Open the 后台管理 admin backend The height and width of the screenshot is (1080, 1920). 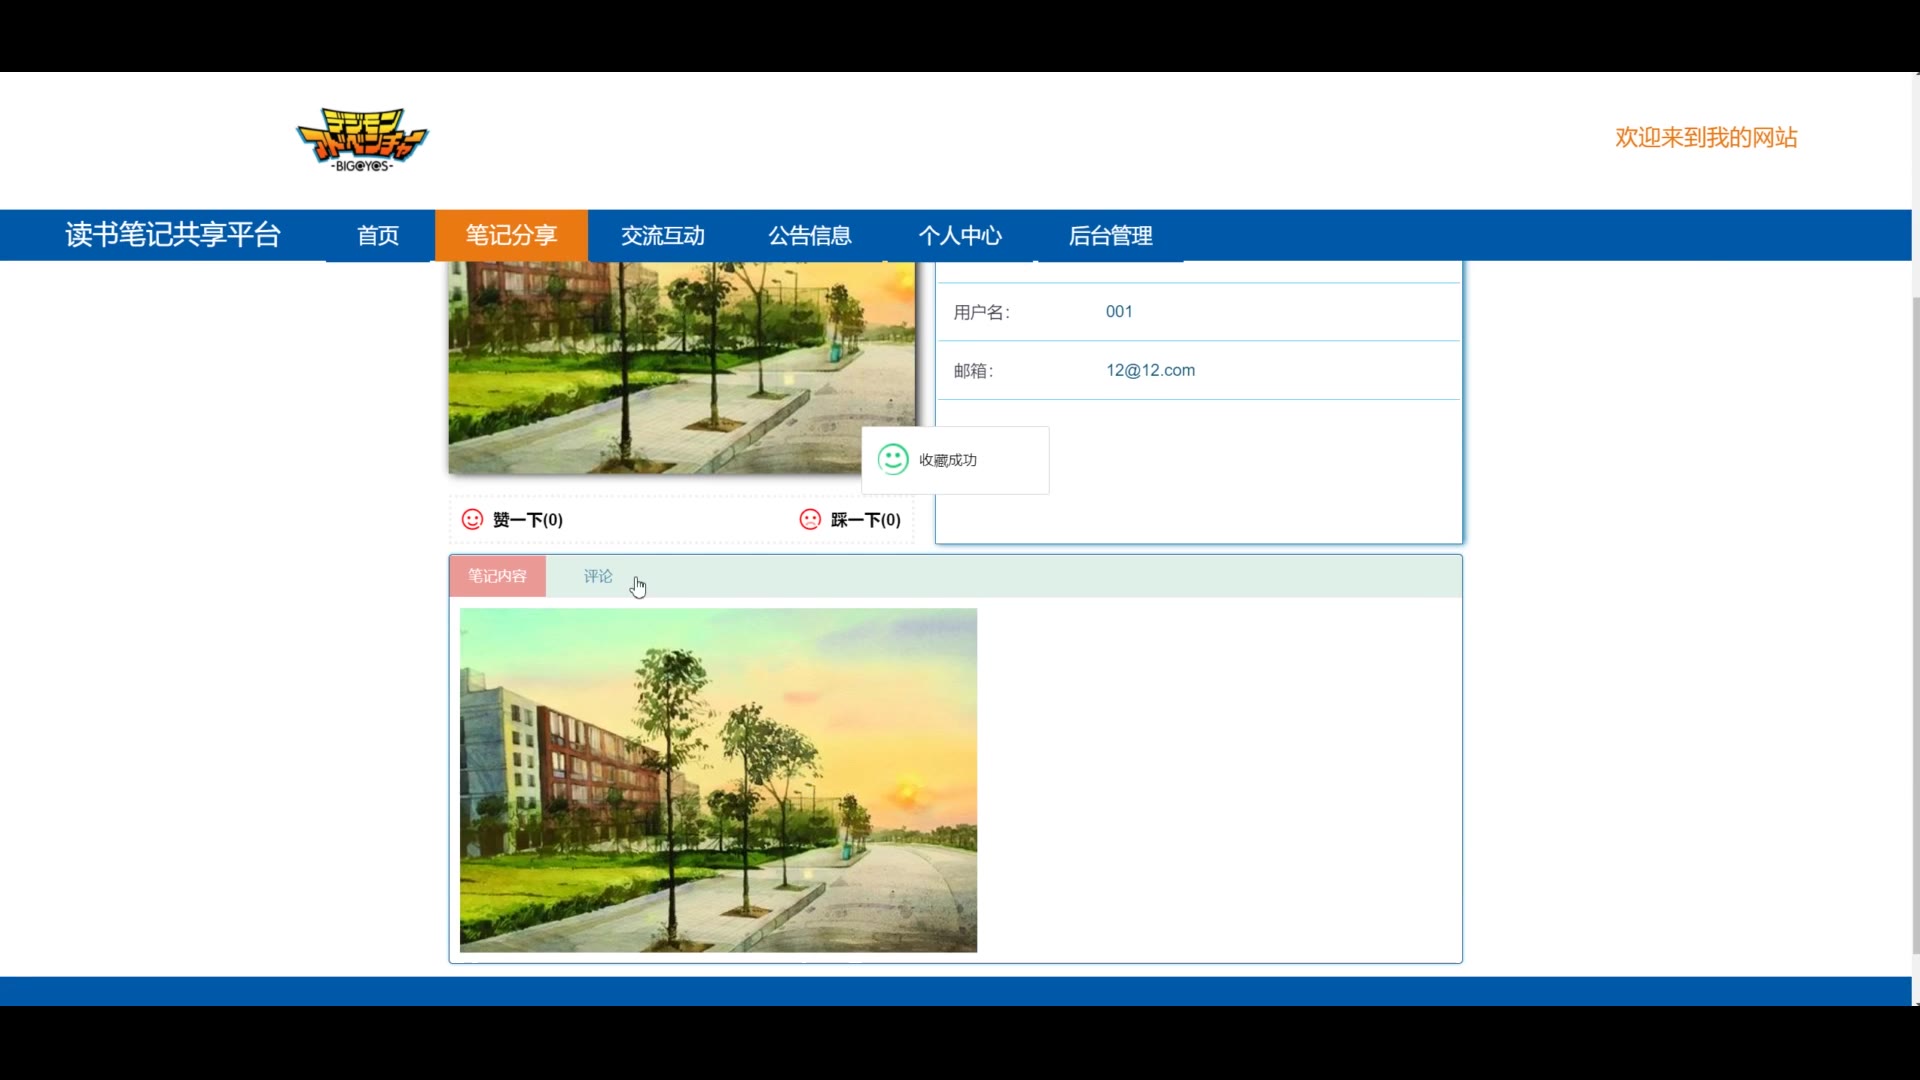pyautogui.click(x=1110, y=236)
